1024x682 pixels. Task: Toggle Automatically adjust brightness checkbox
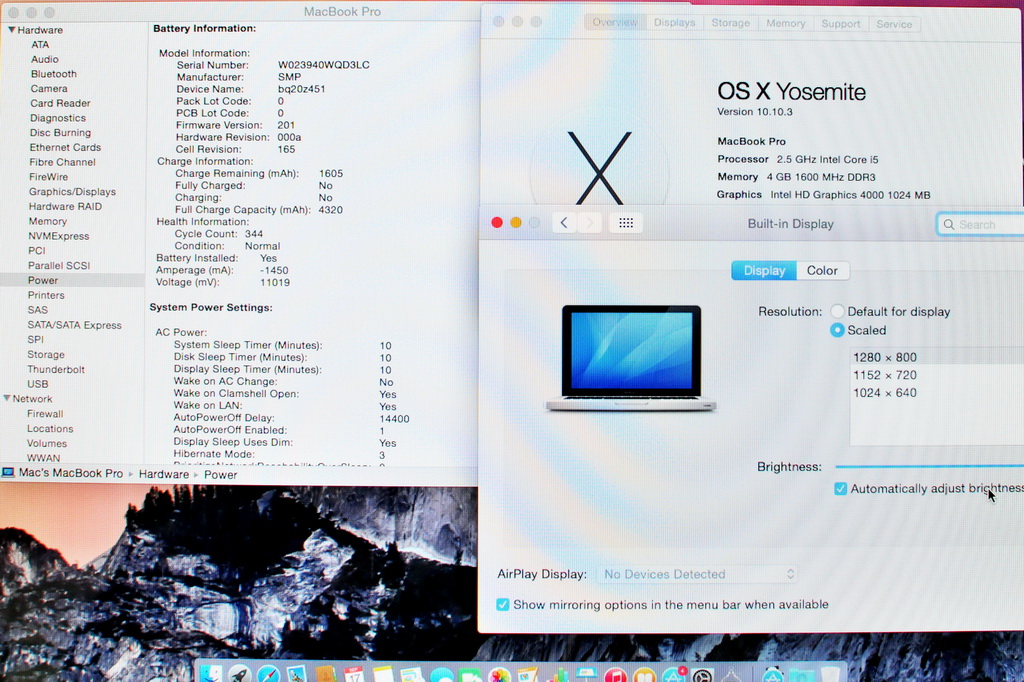(x=840, y=489)
